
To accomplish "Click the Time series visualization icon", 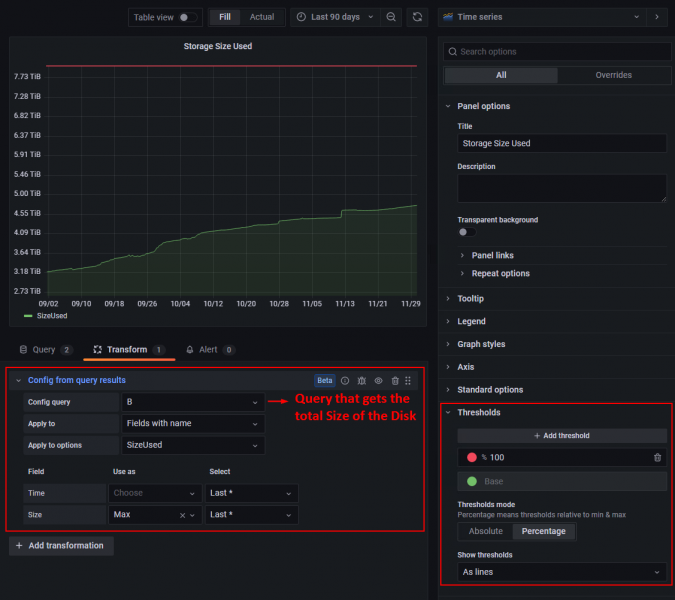I will [448, 17].
